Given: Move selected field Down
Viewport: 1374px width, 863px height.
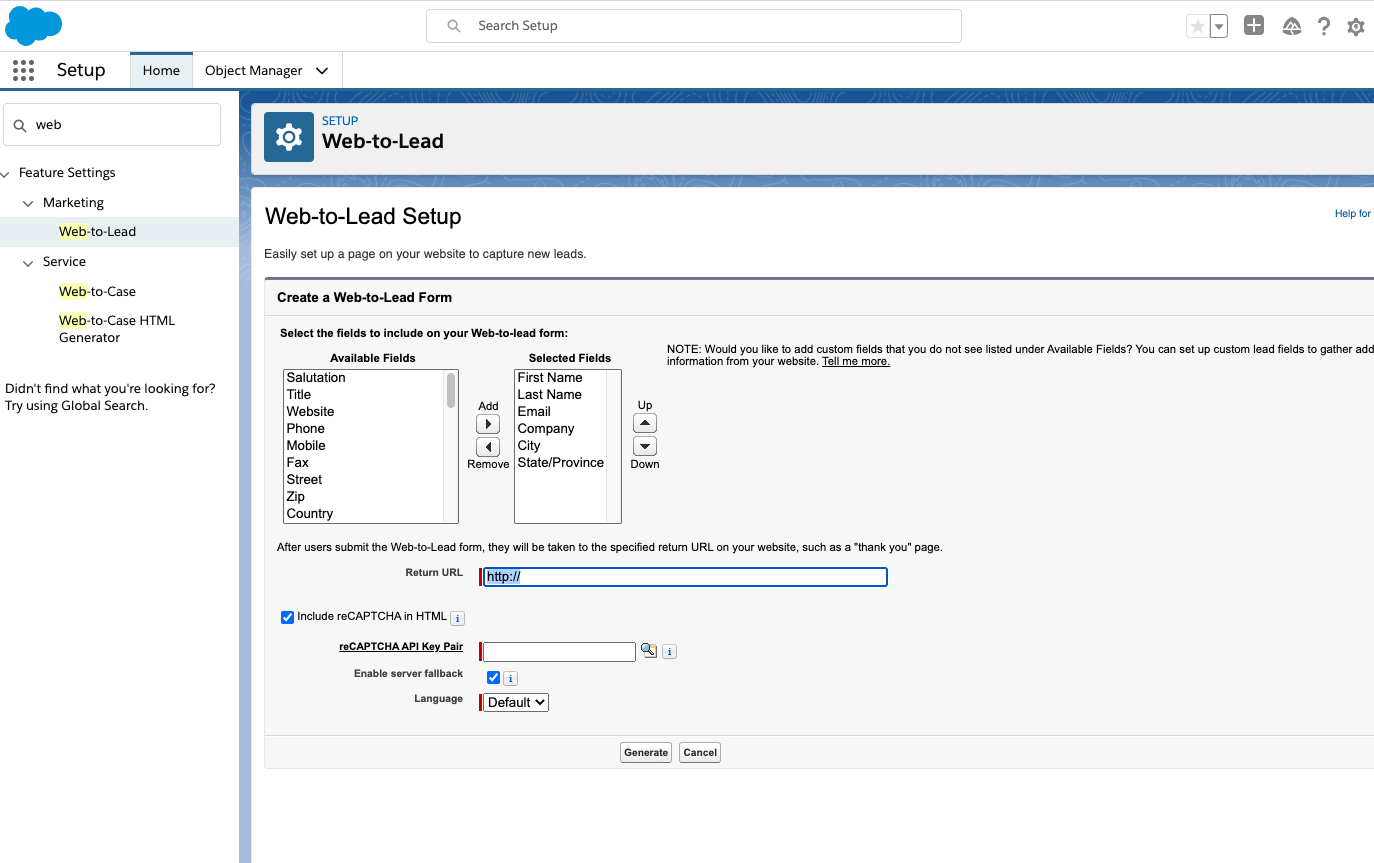Looking at the screenshot, I should click(645, 447).
